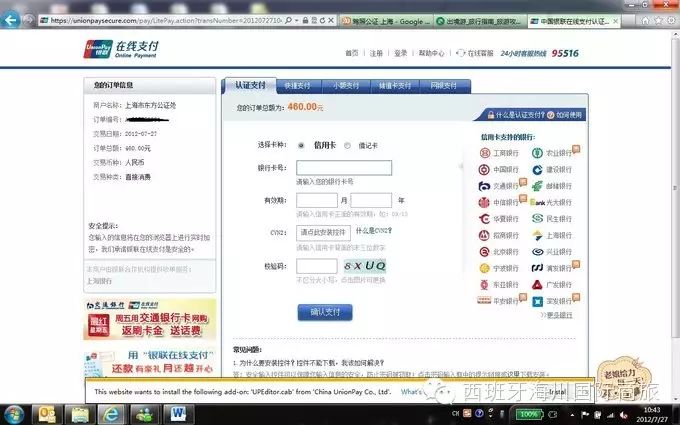Screen dimensions: 680x425
Task: Click the 东亚银行 bank icon
Action: tap(484, 285)
